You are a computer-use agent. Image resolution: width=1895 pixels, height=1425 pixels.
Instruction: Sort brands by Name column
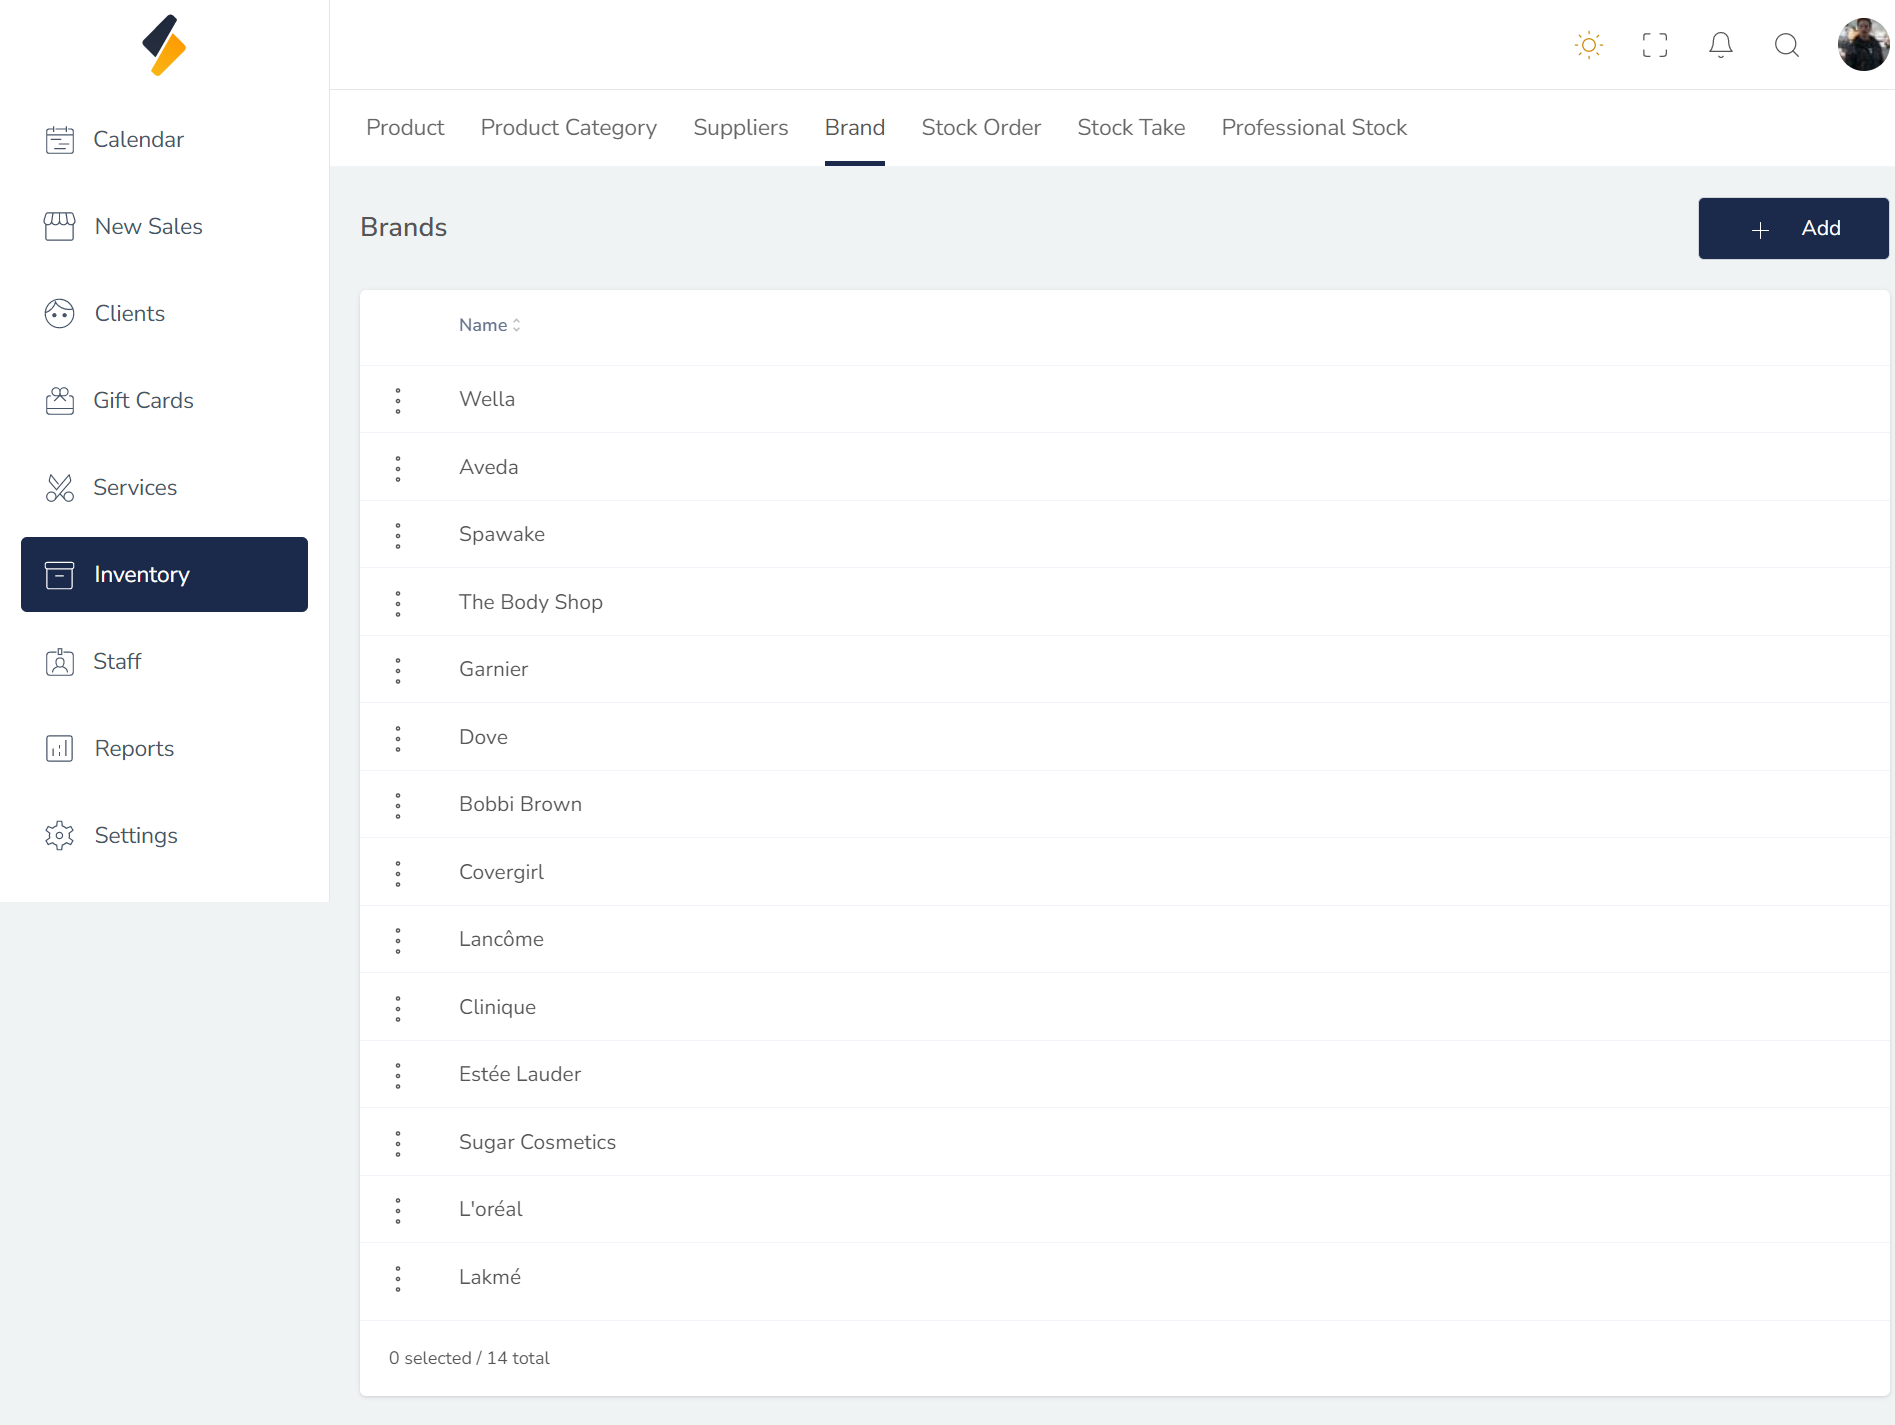click(x=489, y=326)
